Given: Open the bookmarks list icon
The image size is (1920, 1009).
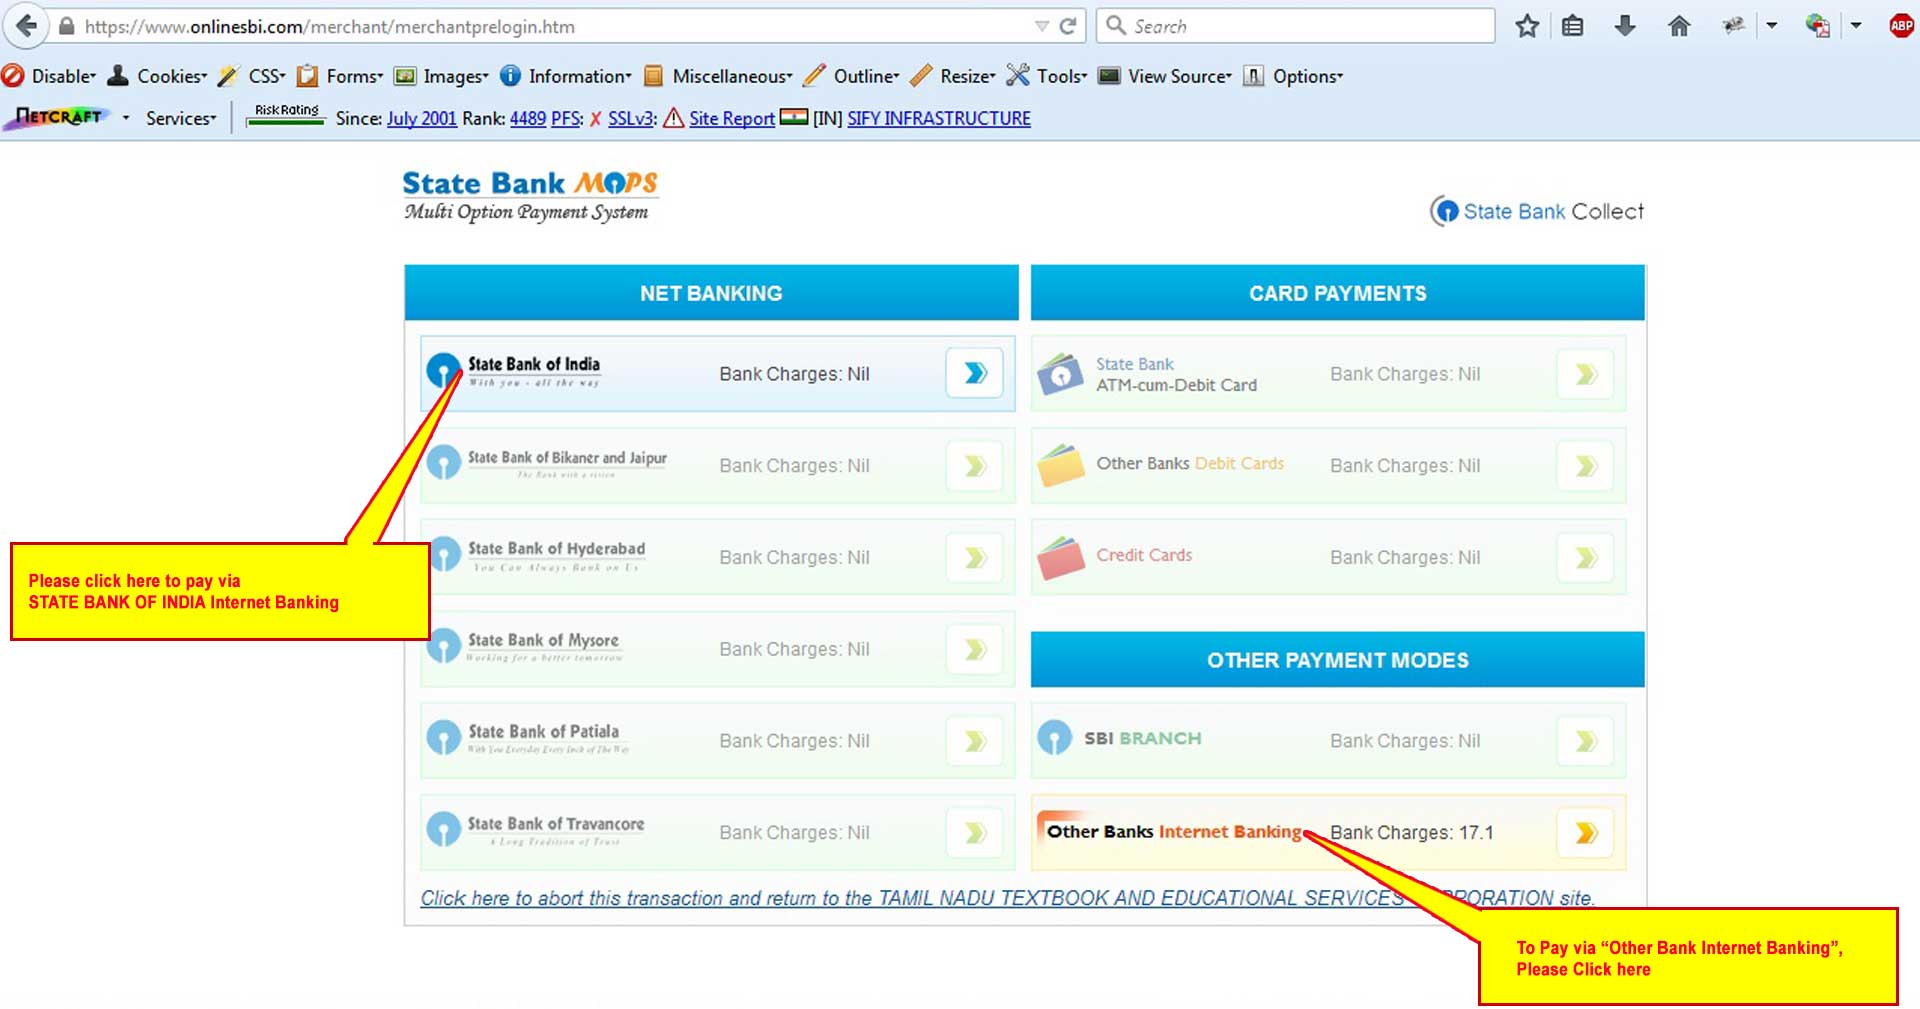Looking at the screenshot, I should coord(1572,26).
